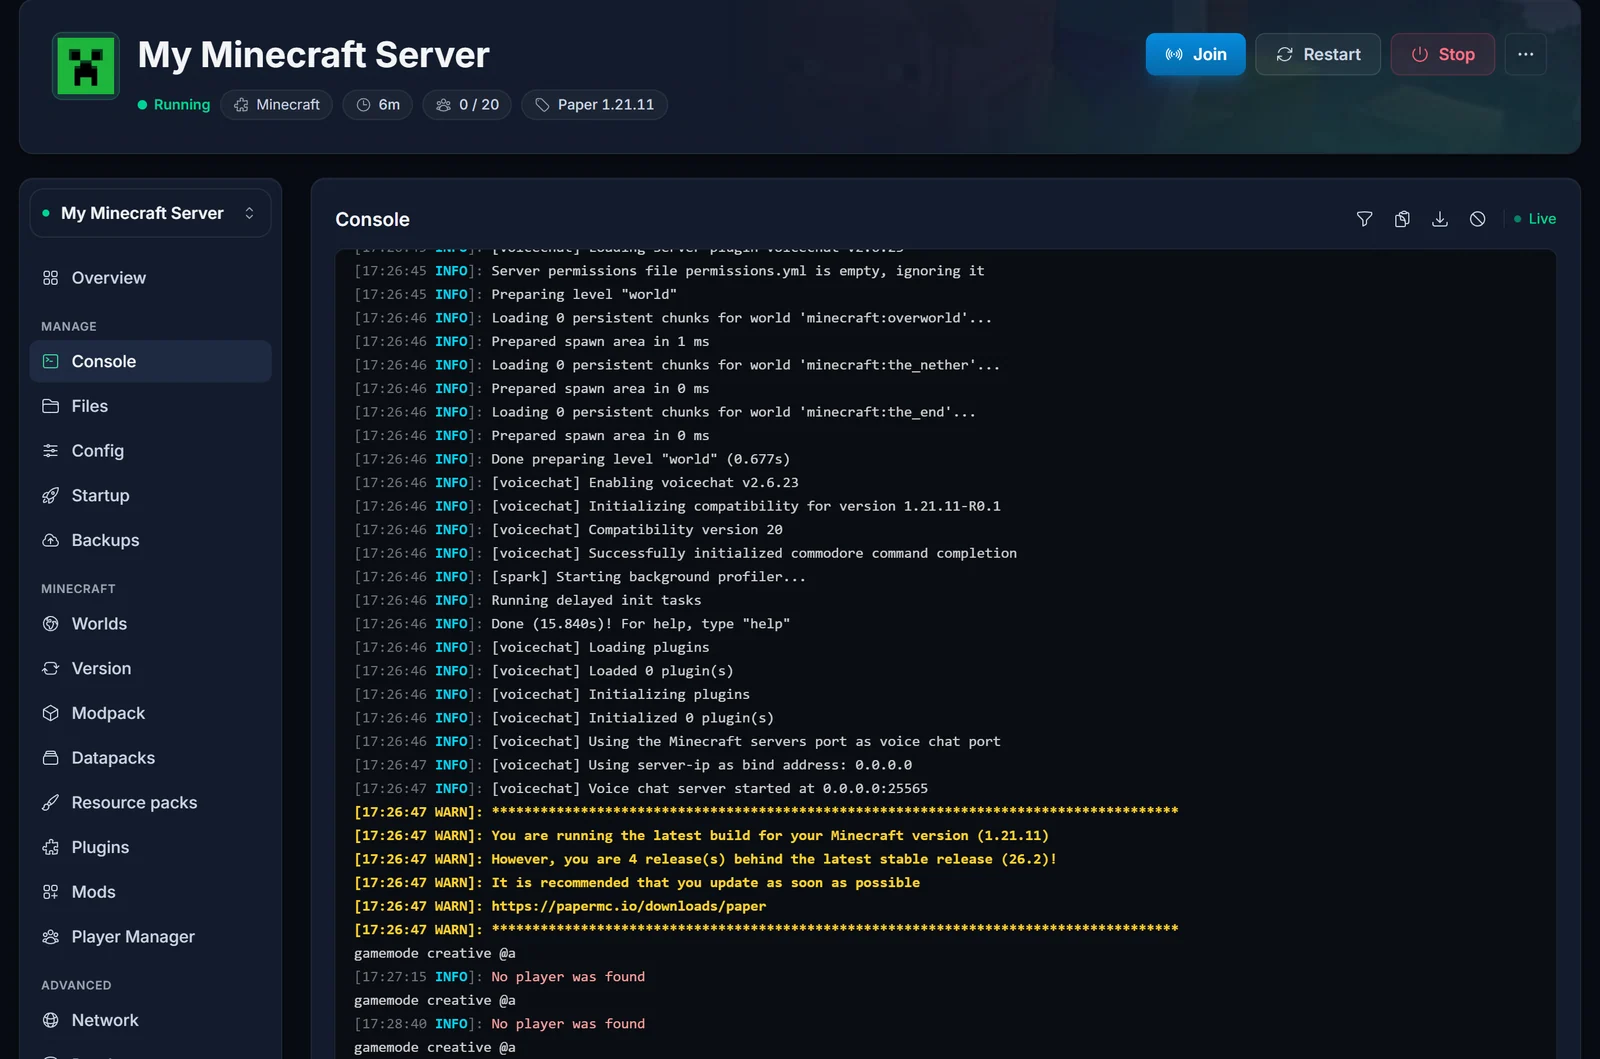This screenshot has height=1059, width=1600.
Task: Go to Files section
Action: [150, 406]
